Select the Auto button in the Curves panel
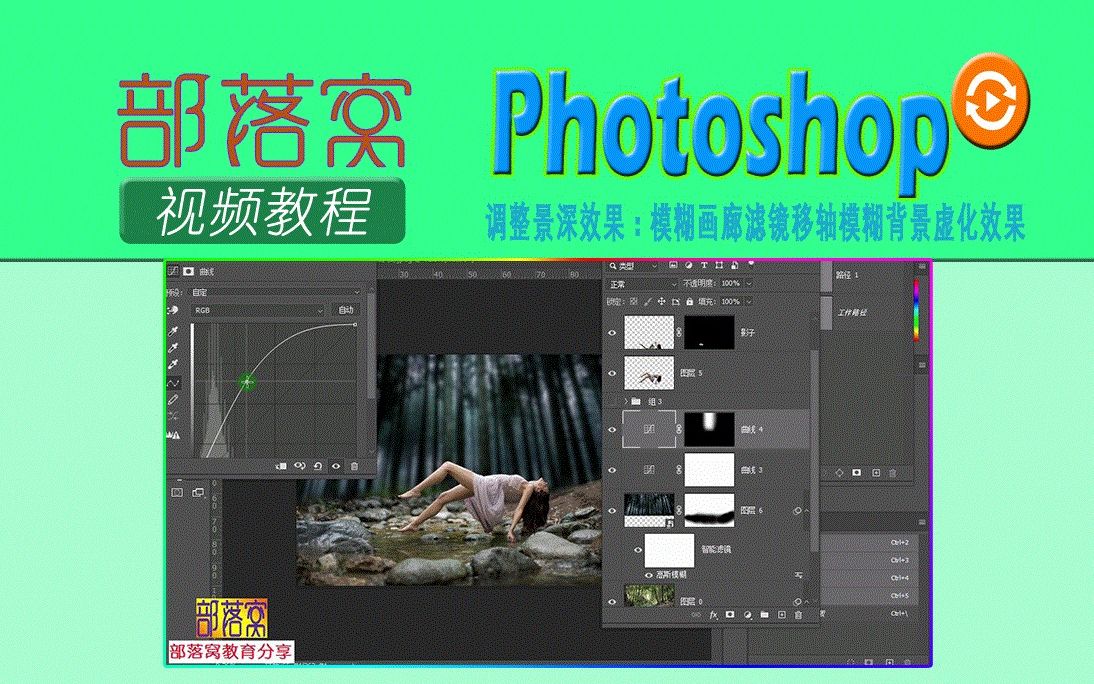 (x=347, y=310)
